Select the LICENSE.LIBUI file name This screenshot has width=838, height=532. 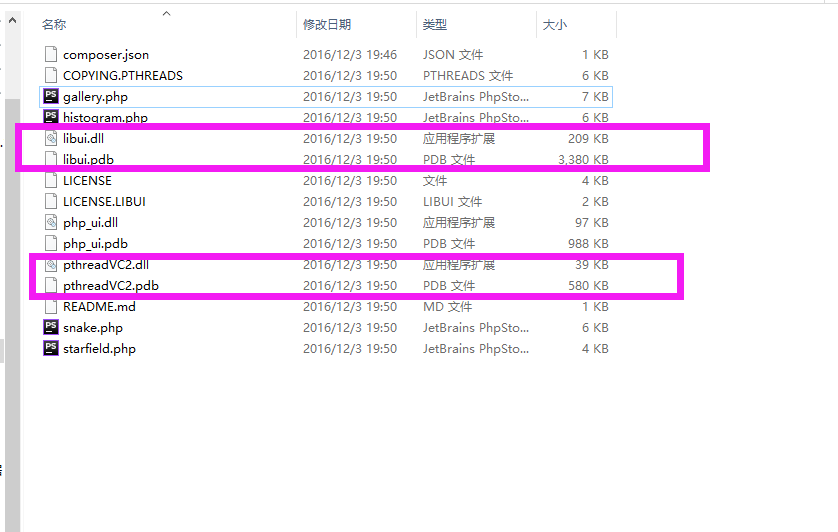(x=104, y=202)
